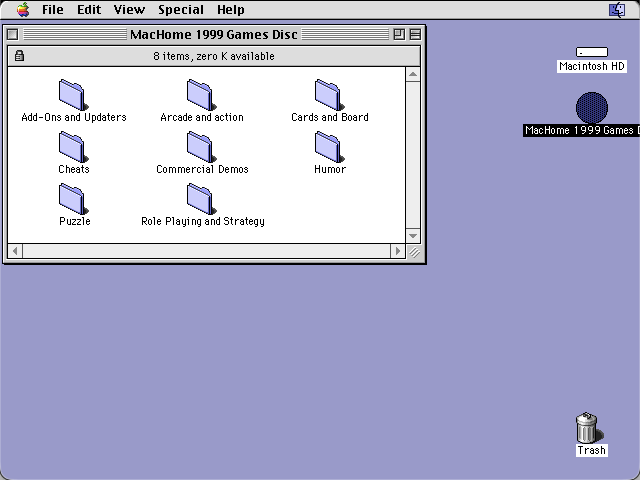Viewport: 640px width, 480px height.
Task: Click the 'Puzzle' label
Action: pyautogui.click(x=75, y=221)
